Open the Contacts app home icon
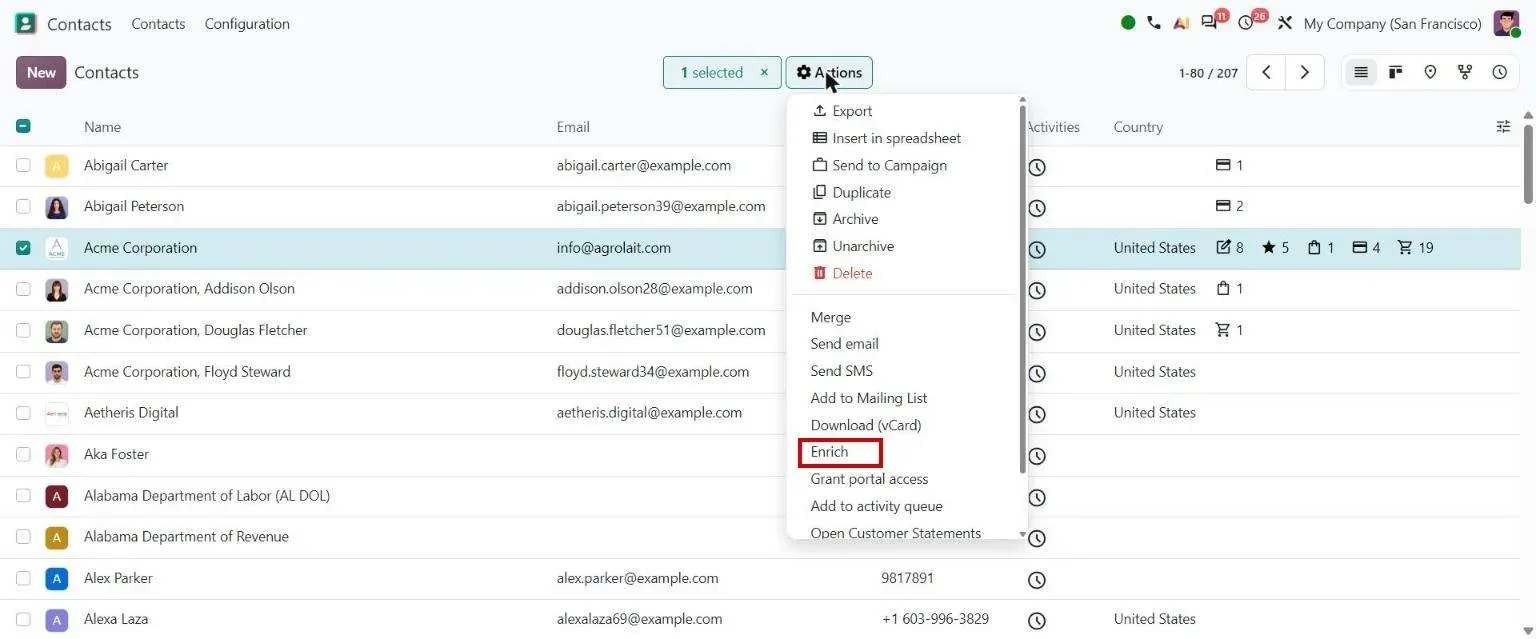The width and height of the screenshot is (1536, 639). tap(26, 23)
